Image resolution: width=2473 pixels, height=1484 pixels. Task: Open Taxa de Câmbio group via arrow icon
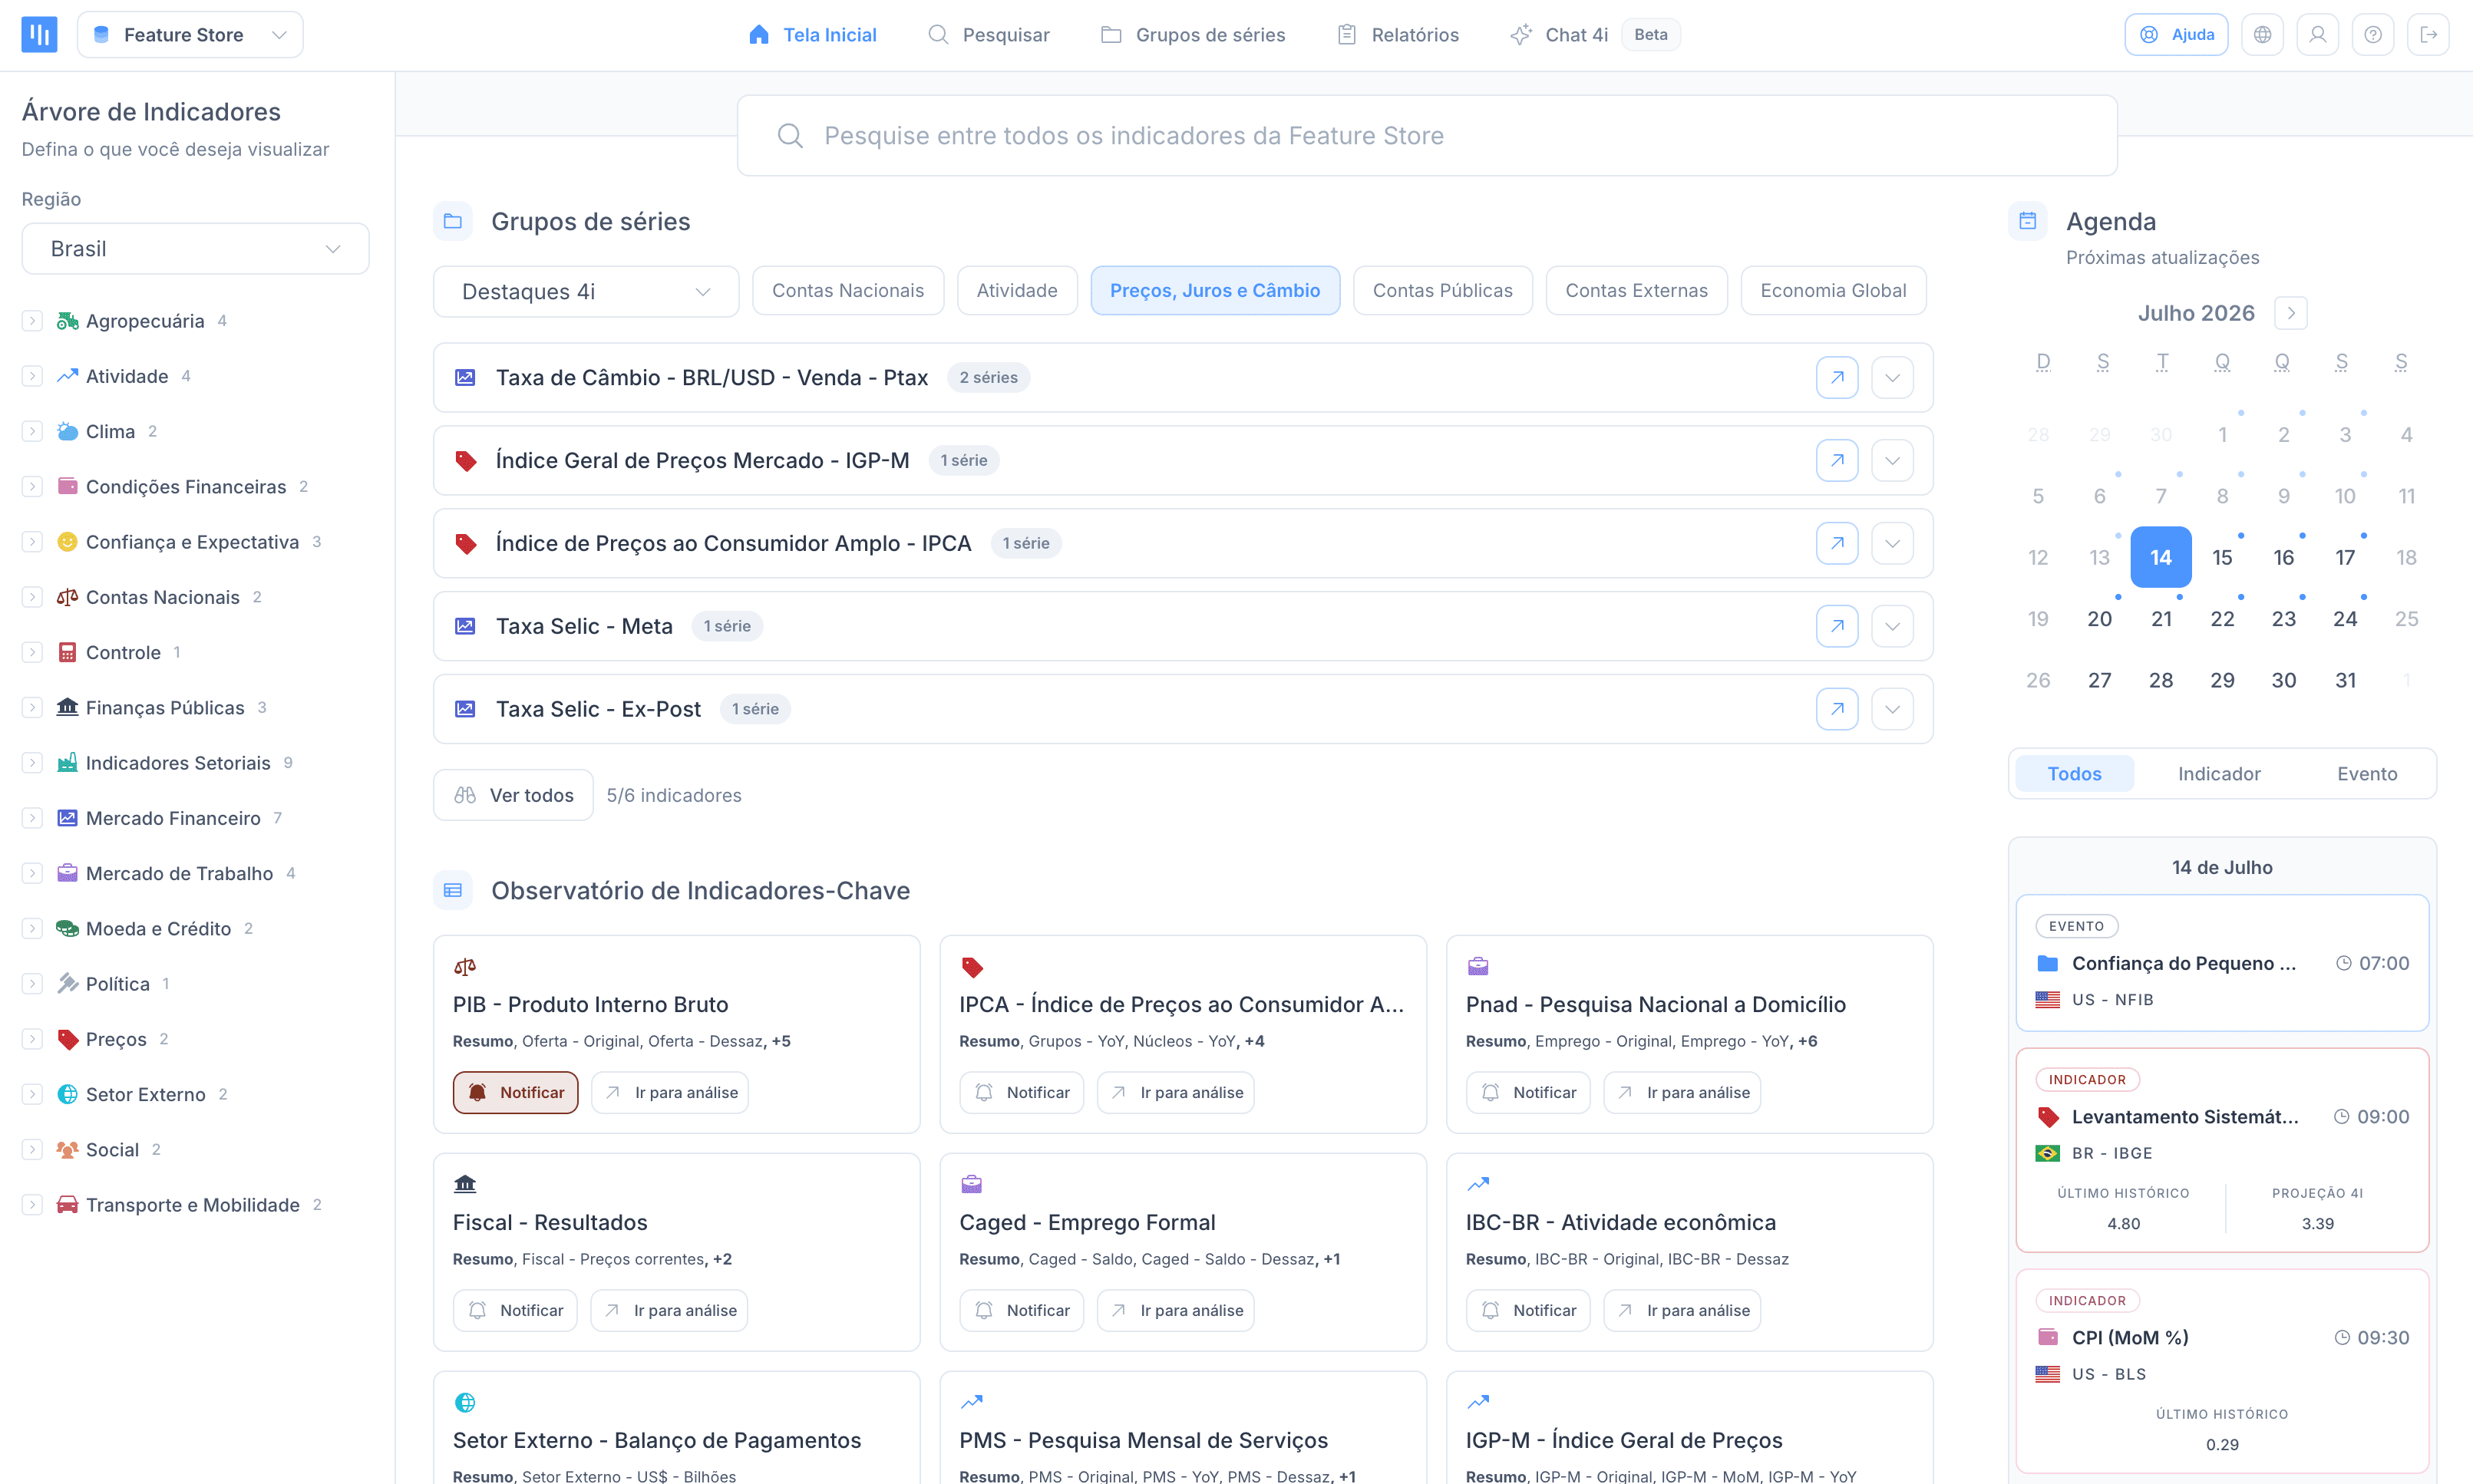click(x=1837, y=378)
